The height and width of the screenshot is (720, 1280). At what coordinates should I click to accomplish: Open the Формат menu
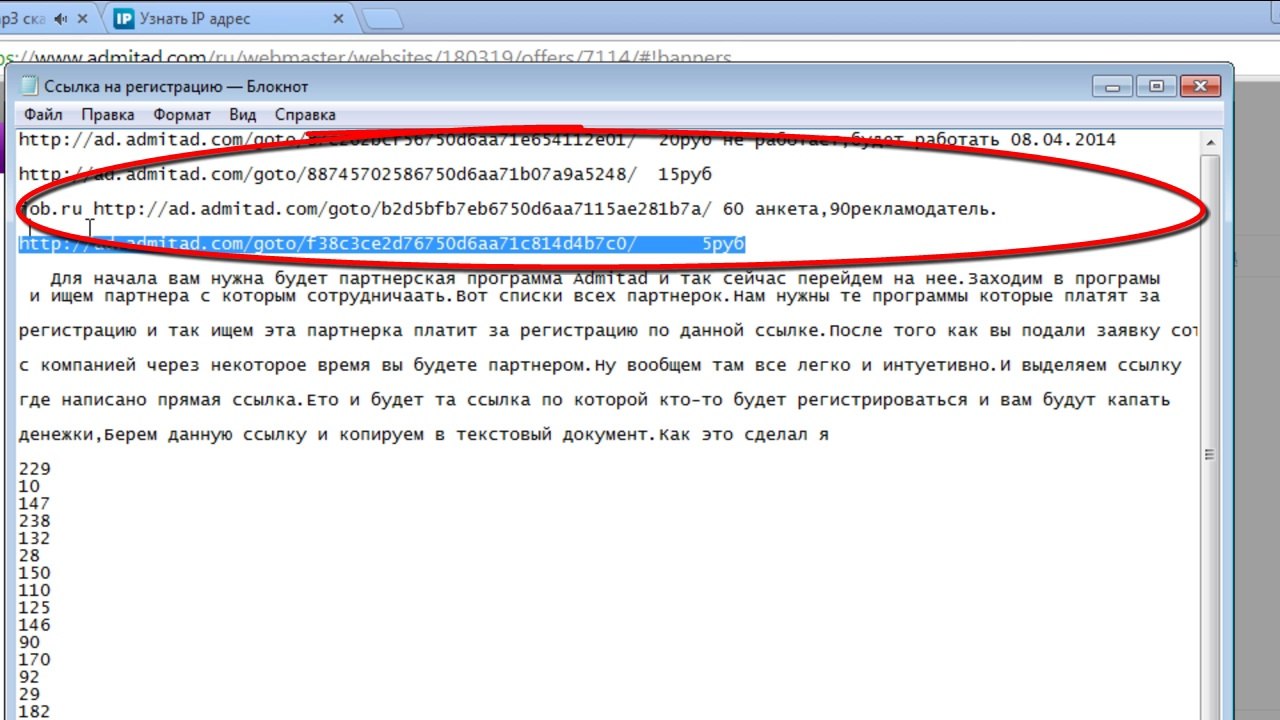click(182, 115)
